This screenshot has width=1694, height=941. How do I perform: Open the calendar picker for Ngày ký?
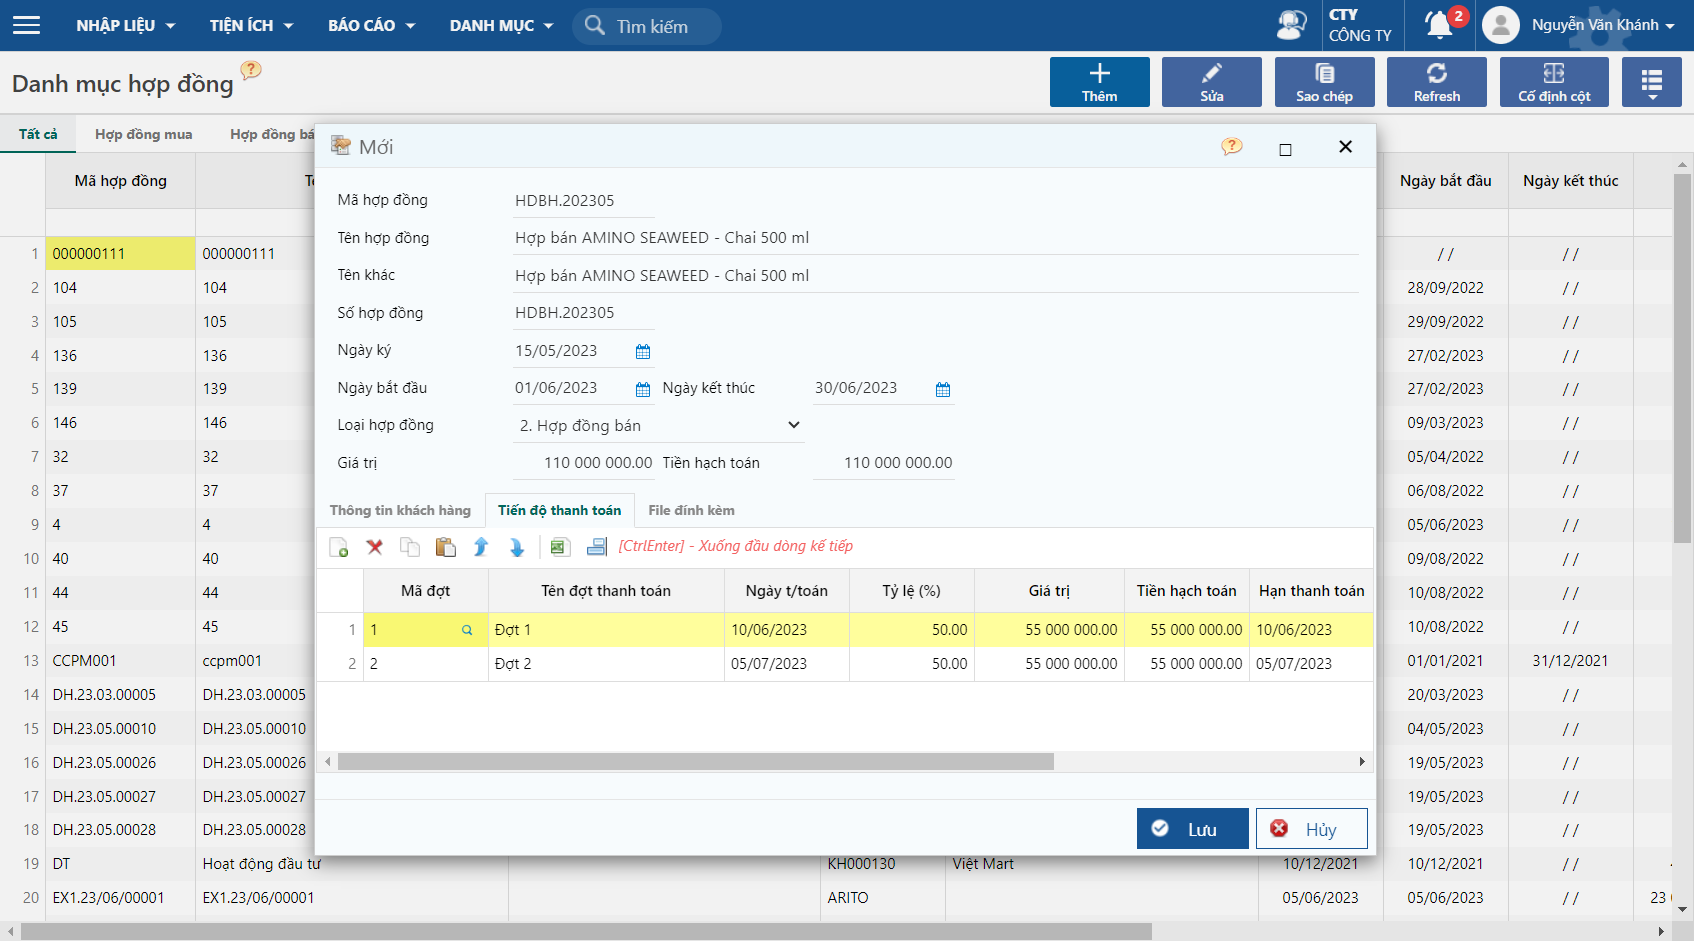coord(643,352)
